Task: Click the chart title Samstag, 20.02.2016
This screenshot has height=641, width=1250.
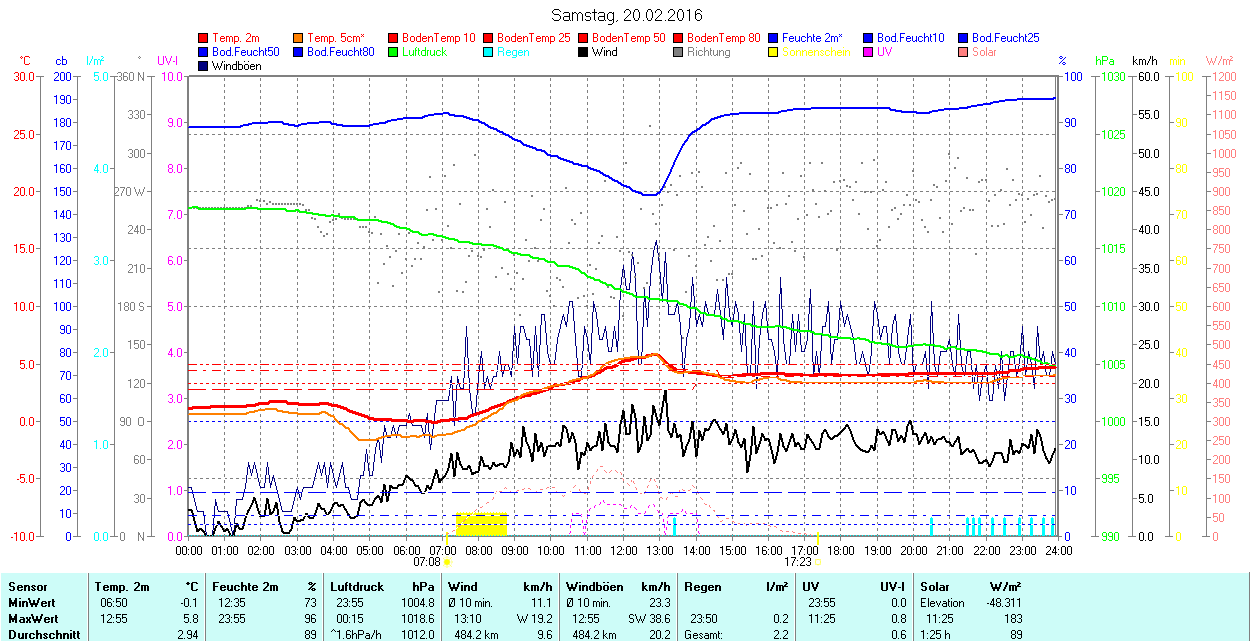Action: coord(627,15)
